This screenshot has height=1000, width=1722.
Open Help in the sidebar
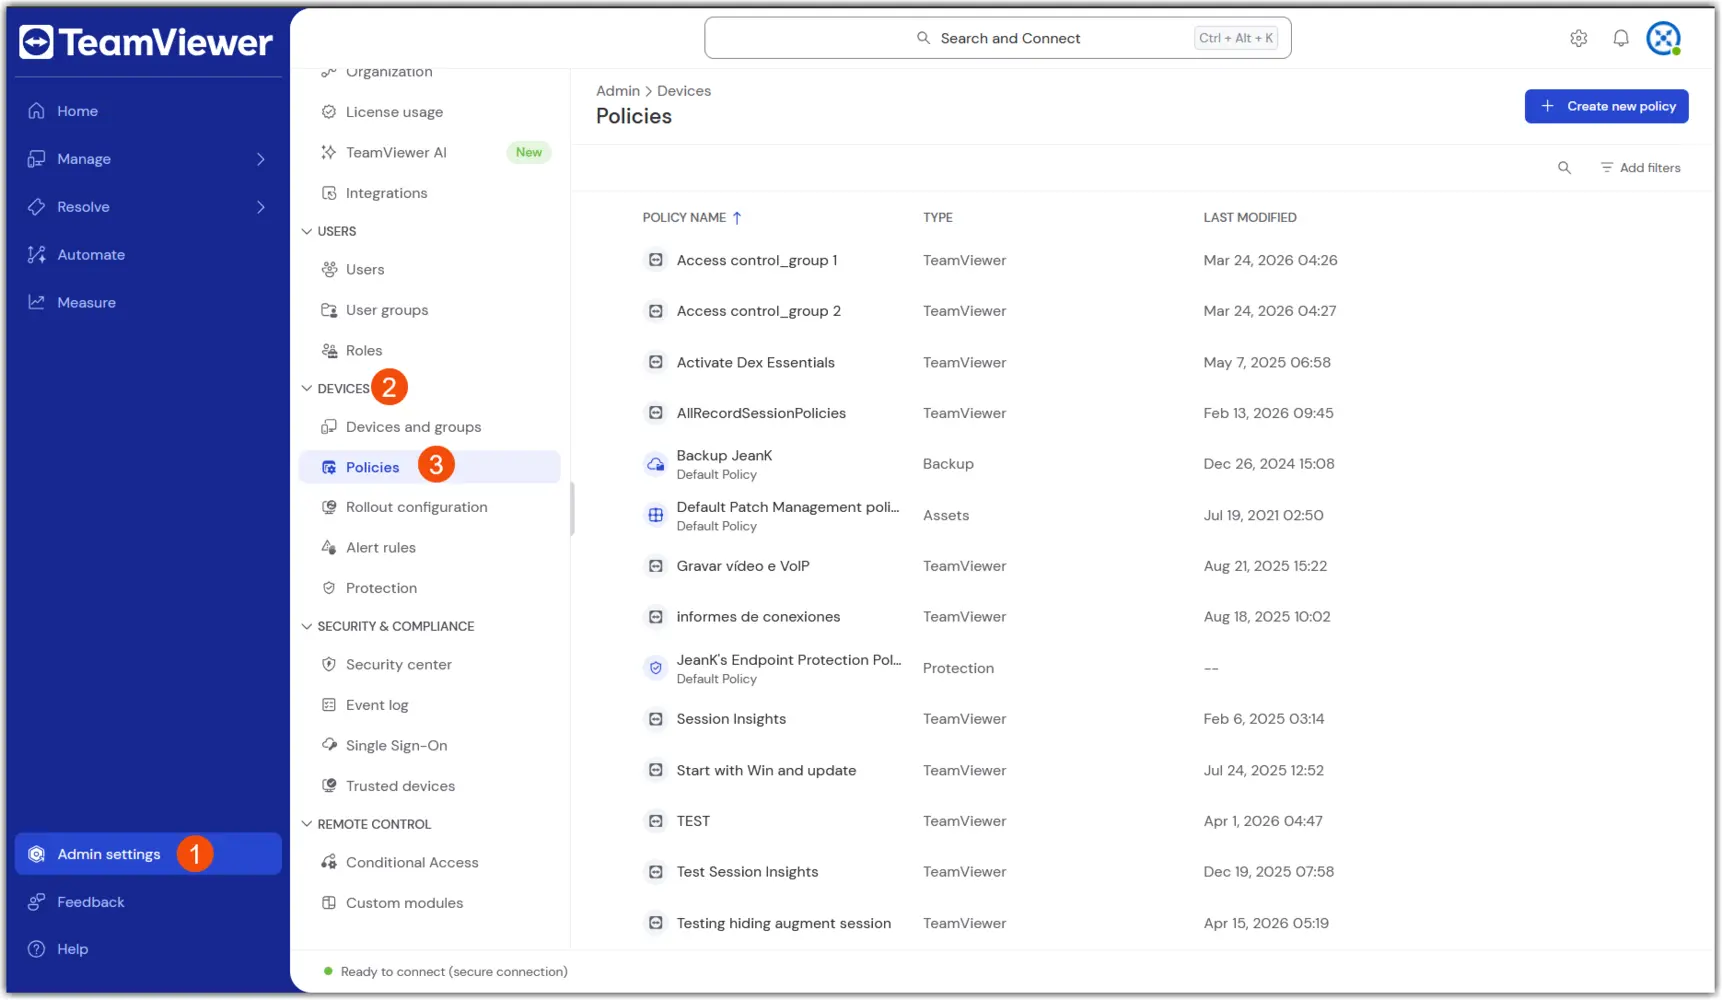(148, 949)
